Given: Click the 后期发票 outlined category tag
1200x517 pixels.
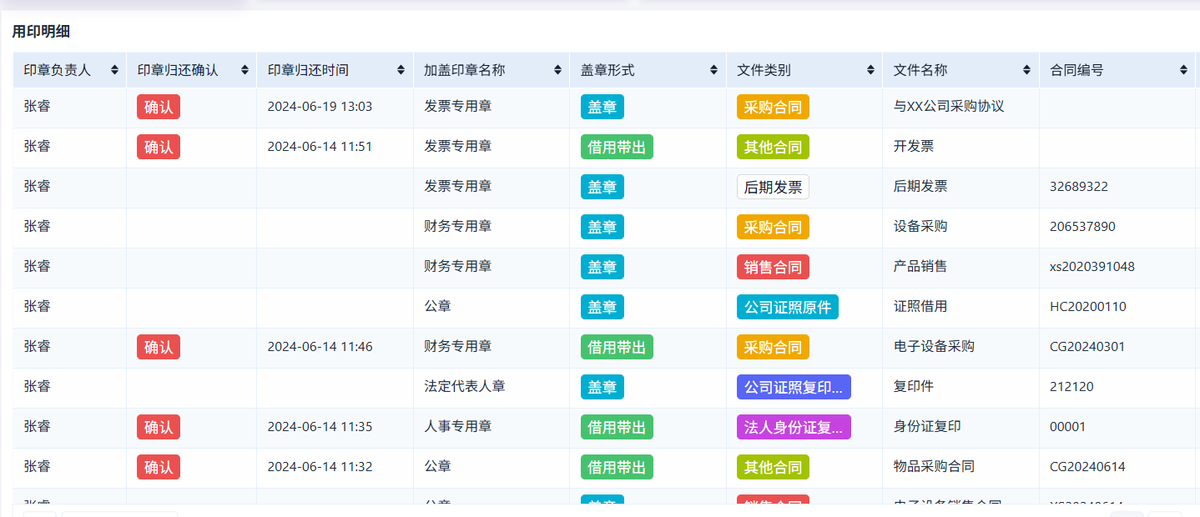Looking at the screenshot, I should pyautogui.click(x=772, y=187).
